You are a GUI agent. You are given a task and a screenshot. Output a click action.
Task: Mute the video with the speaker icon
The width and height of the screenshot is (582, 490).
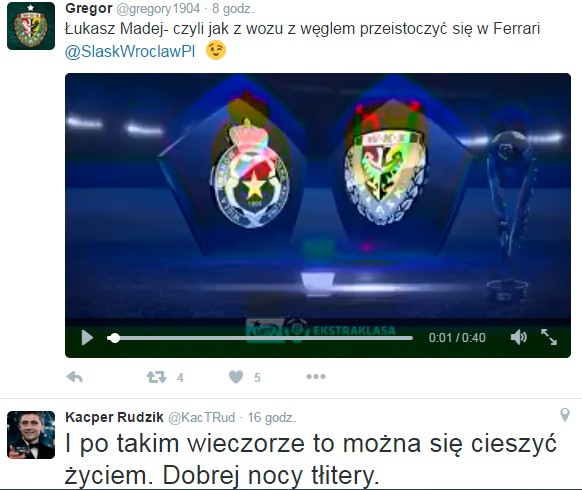519,337
